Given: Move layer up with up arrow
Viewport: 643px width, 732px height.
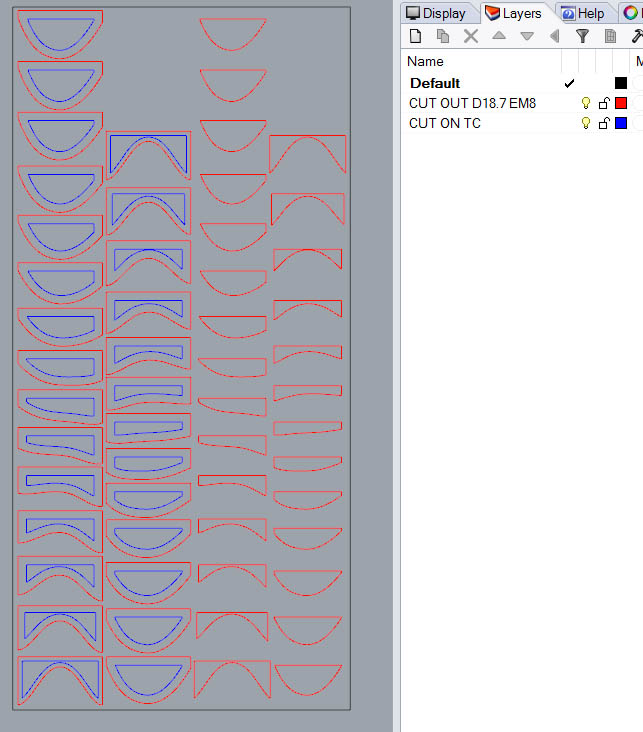Looking at the screenshot, I should (499, 35).
